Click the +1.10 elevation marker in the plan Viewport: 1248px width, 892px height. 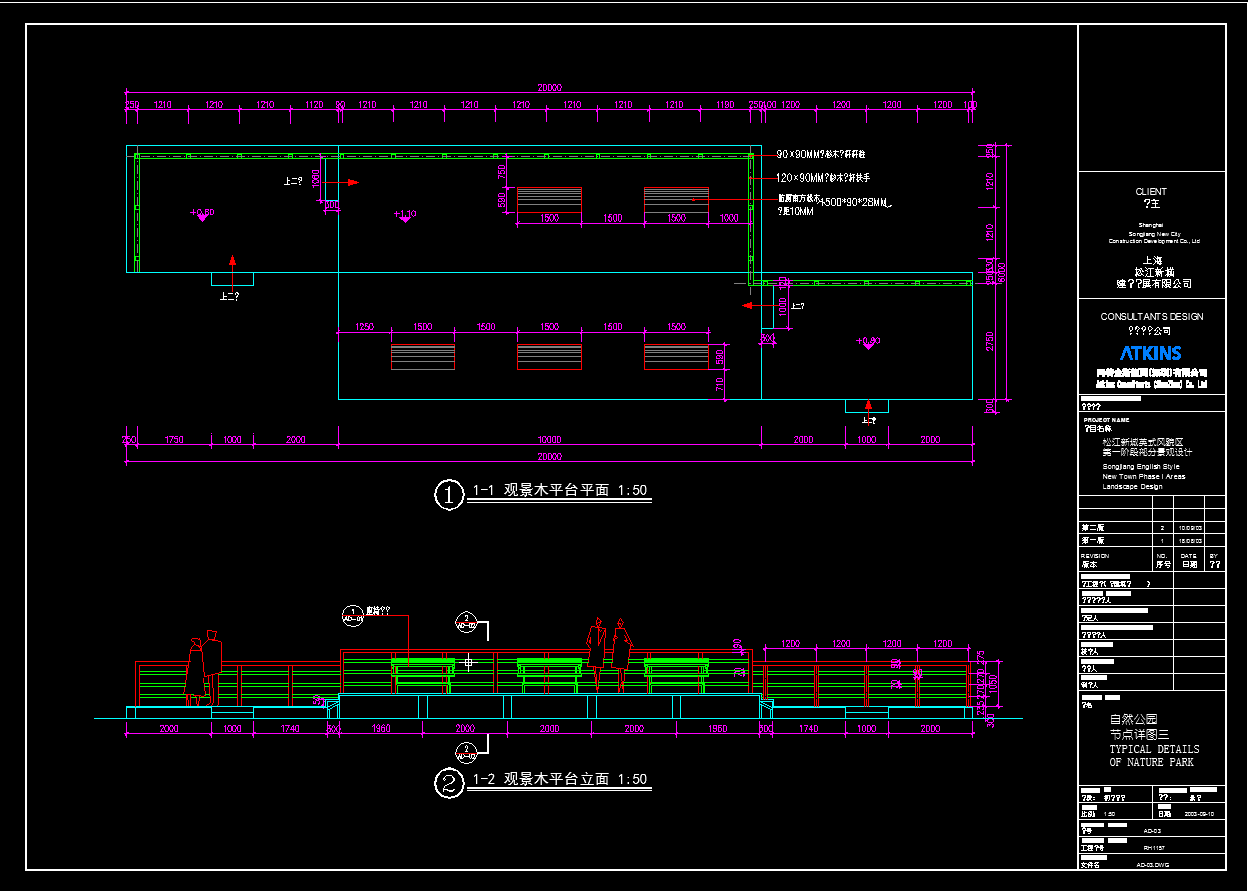pos(404,215)
